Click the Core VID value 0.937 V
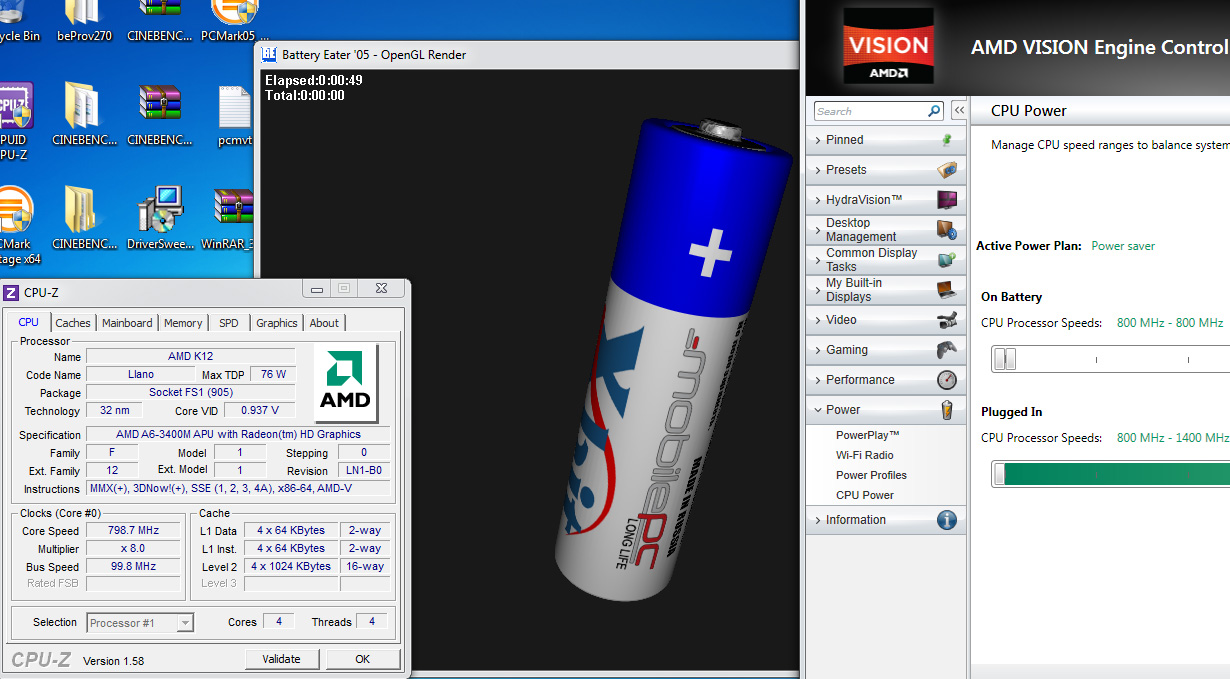This screenshot has height=679, width=1230. point(260,411)
